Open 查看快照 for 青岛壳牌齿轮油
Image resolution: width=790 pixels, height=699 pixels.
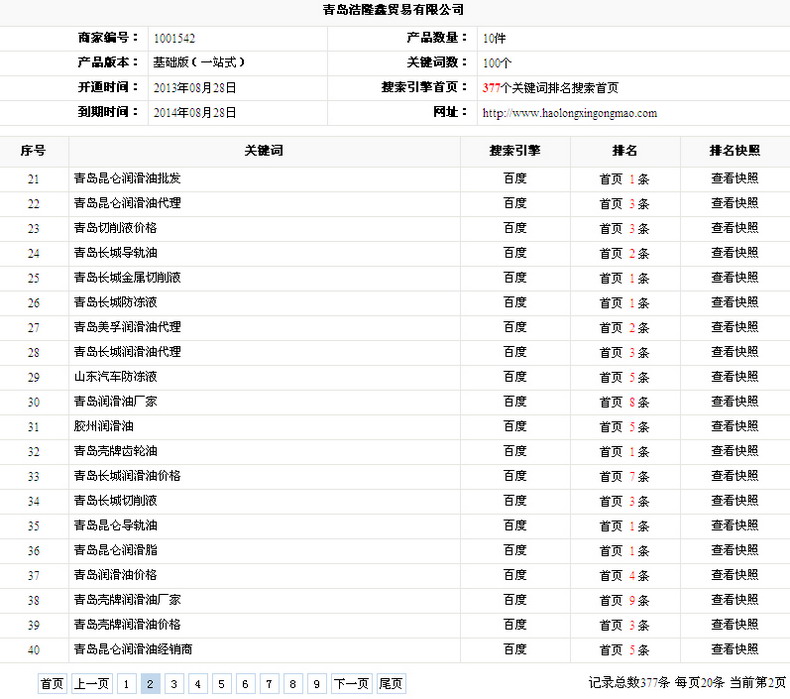pos(735,451)
